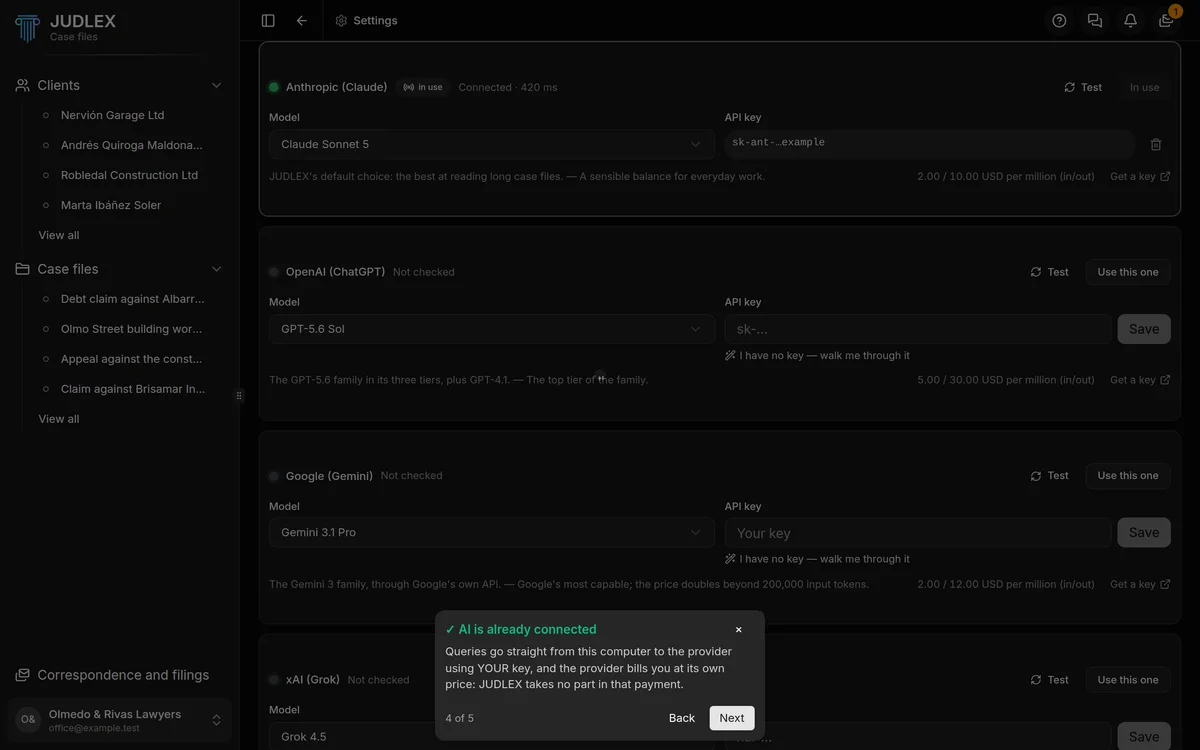Screen dimensions: 1200x750
Task: Click the xAI Grok 'Not checked' status
Action: click(379, 680)
